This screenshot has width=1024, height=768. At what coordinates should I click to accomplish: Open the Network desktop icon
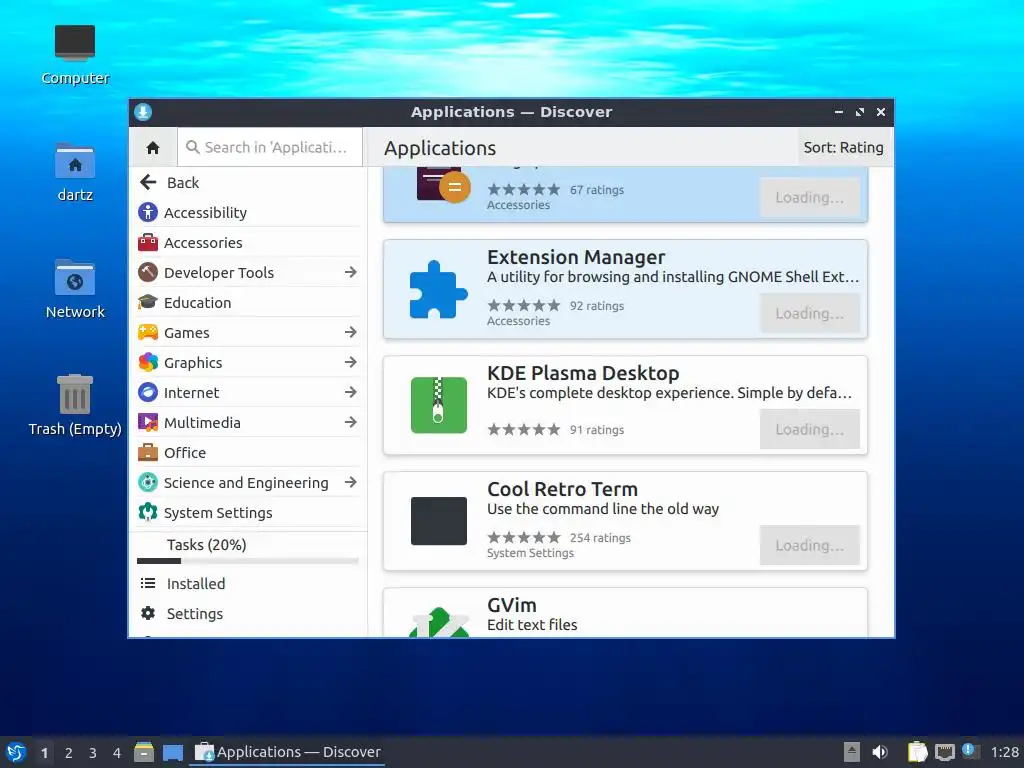(74, 278)
